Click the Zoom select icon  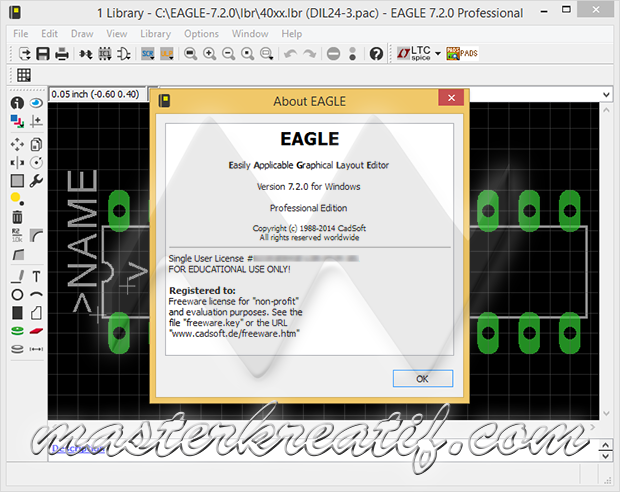[267, 53]
